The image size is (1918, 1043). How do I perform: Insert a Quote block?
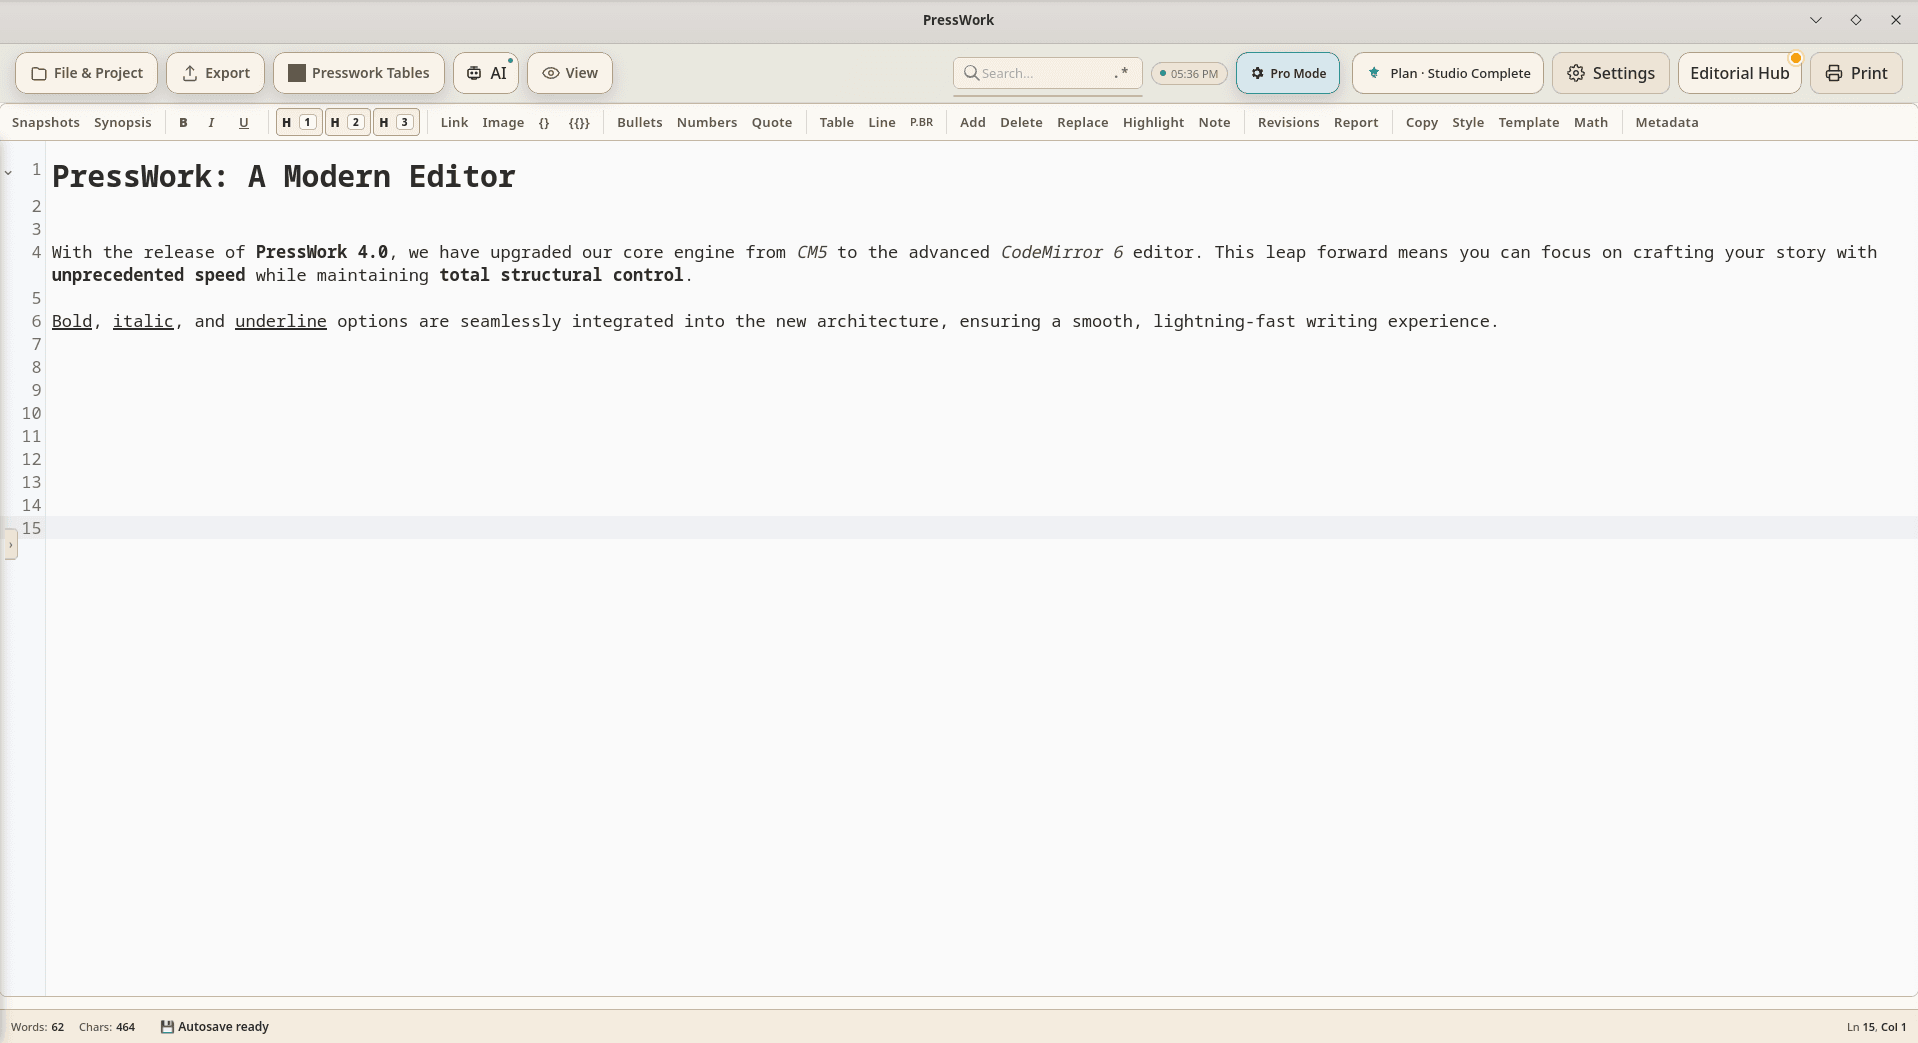point(772,122)
